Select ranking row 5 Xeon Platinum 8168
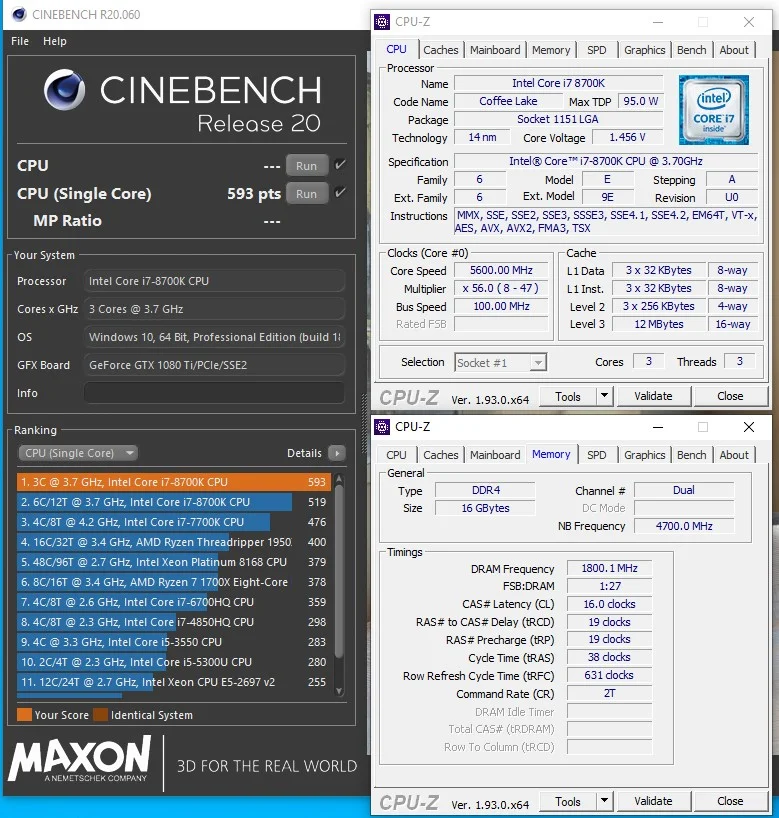This screenshot has width=779, height=818. 174,562
